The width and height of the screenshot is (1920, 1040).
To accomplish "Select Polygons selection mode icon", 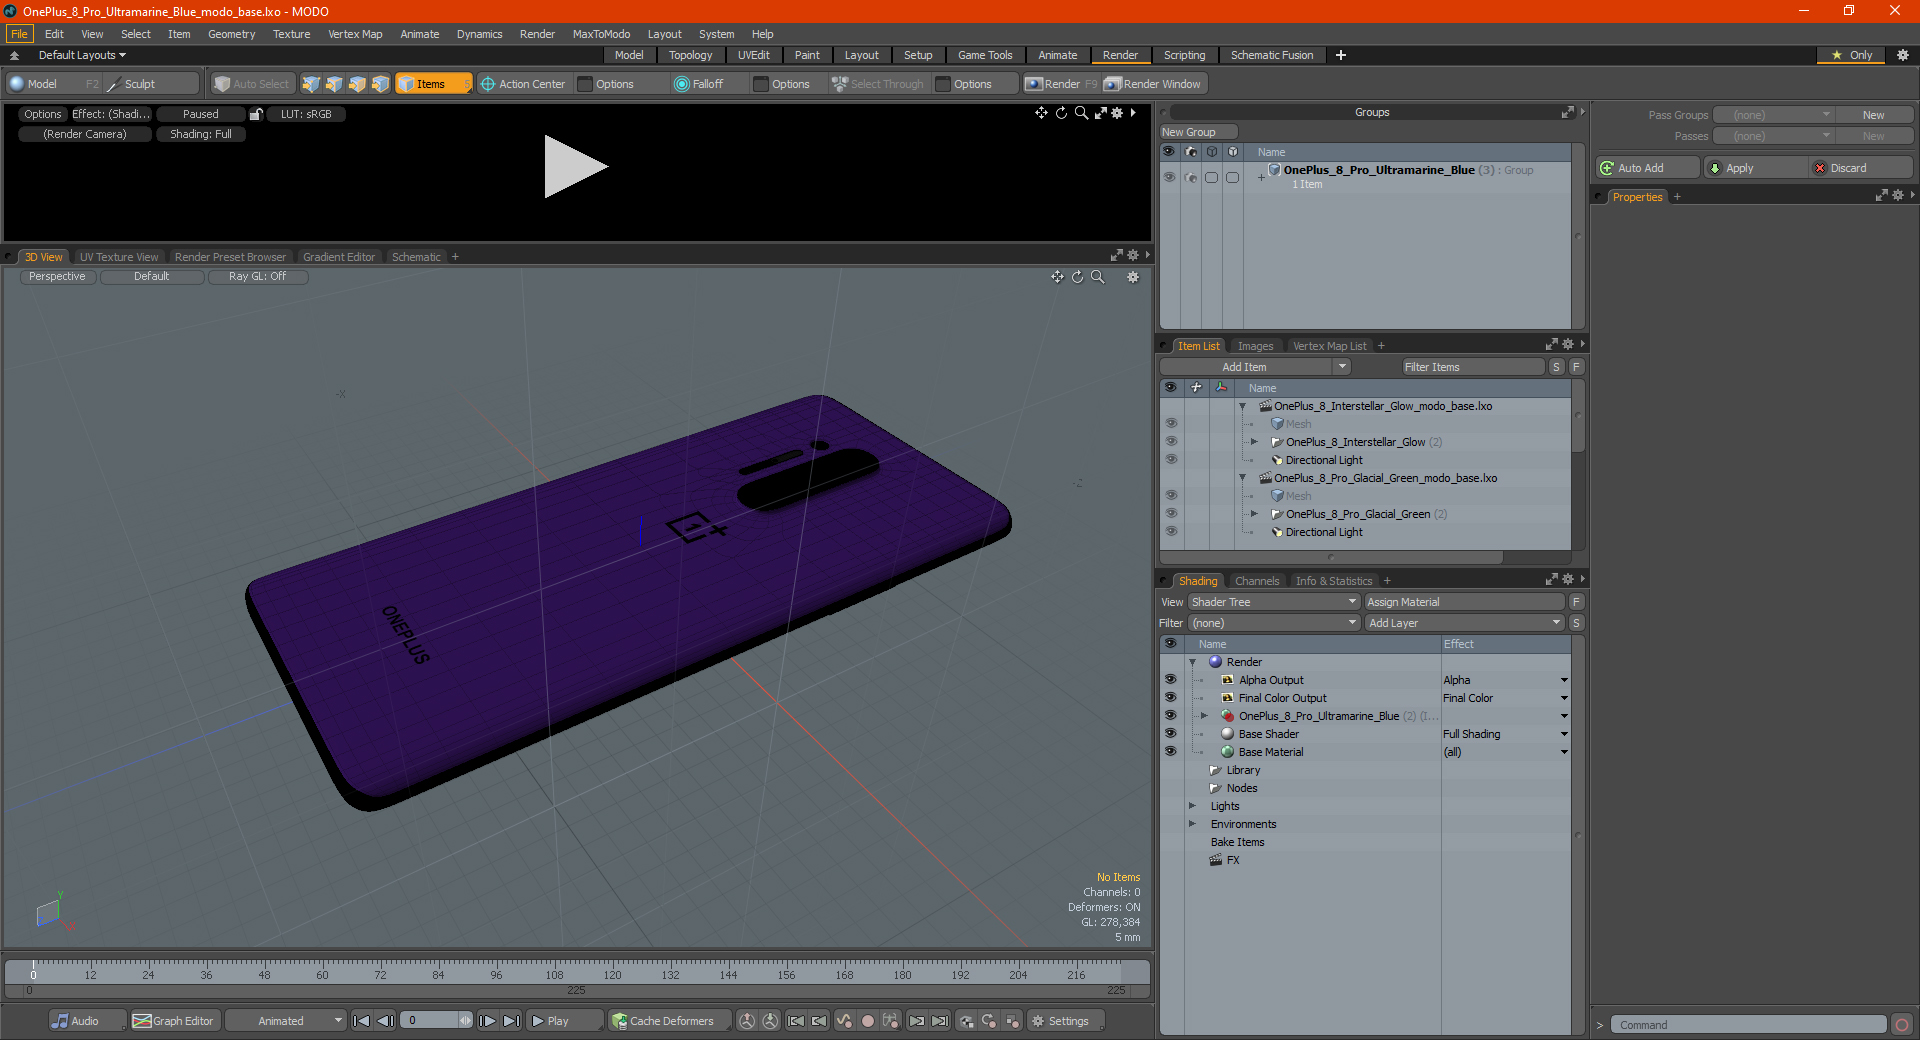I will click(x=357, y=84).
